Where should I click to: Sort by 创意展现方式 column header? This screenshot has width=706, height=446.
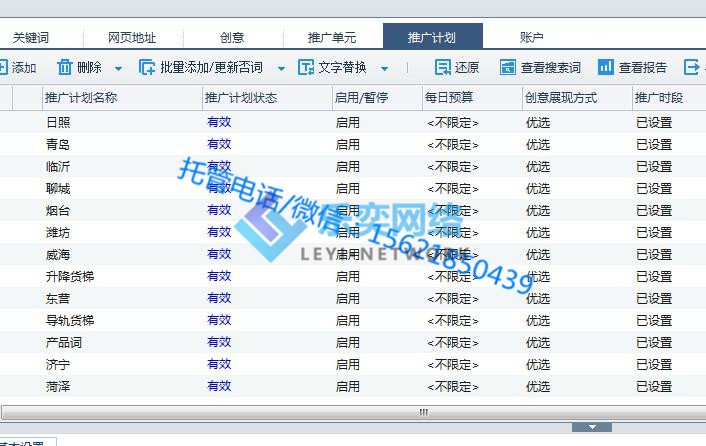pyautogui.click(x=578, y=98)
